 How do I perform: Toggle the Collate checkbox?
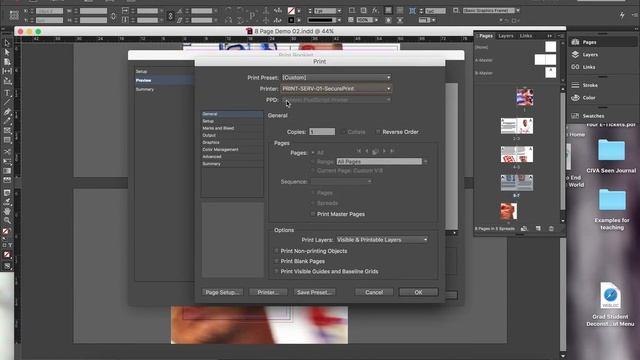tap(343, 132)
